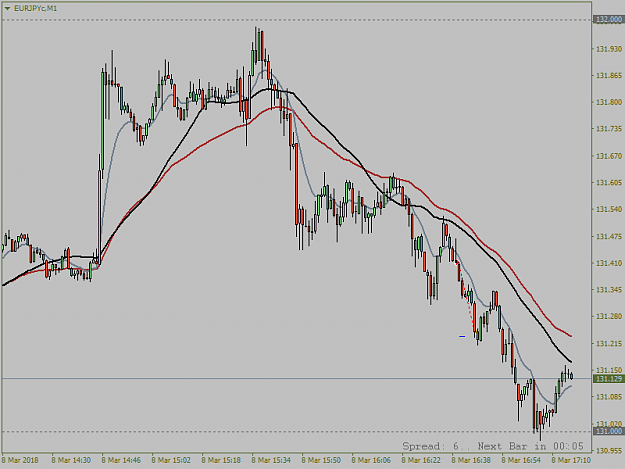The image size is (625, 469).
Task: Select the '8 Mar 15:50' time axis label
Action: point(321,460)
